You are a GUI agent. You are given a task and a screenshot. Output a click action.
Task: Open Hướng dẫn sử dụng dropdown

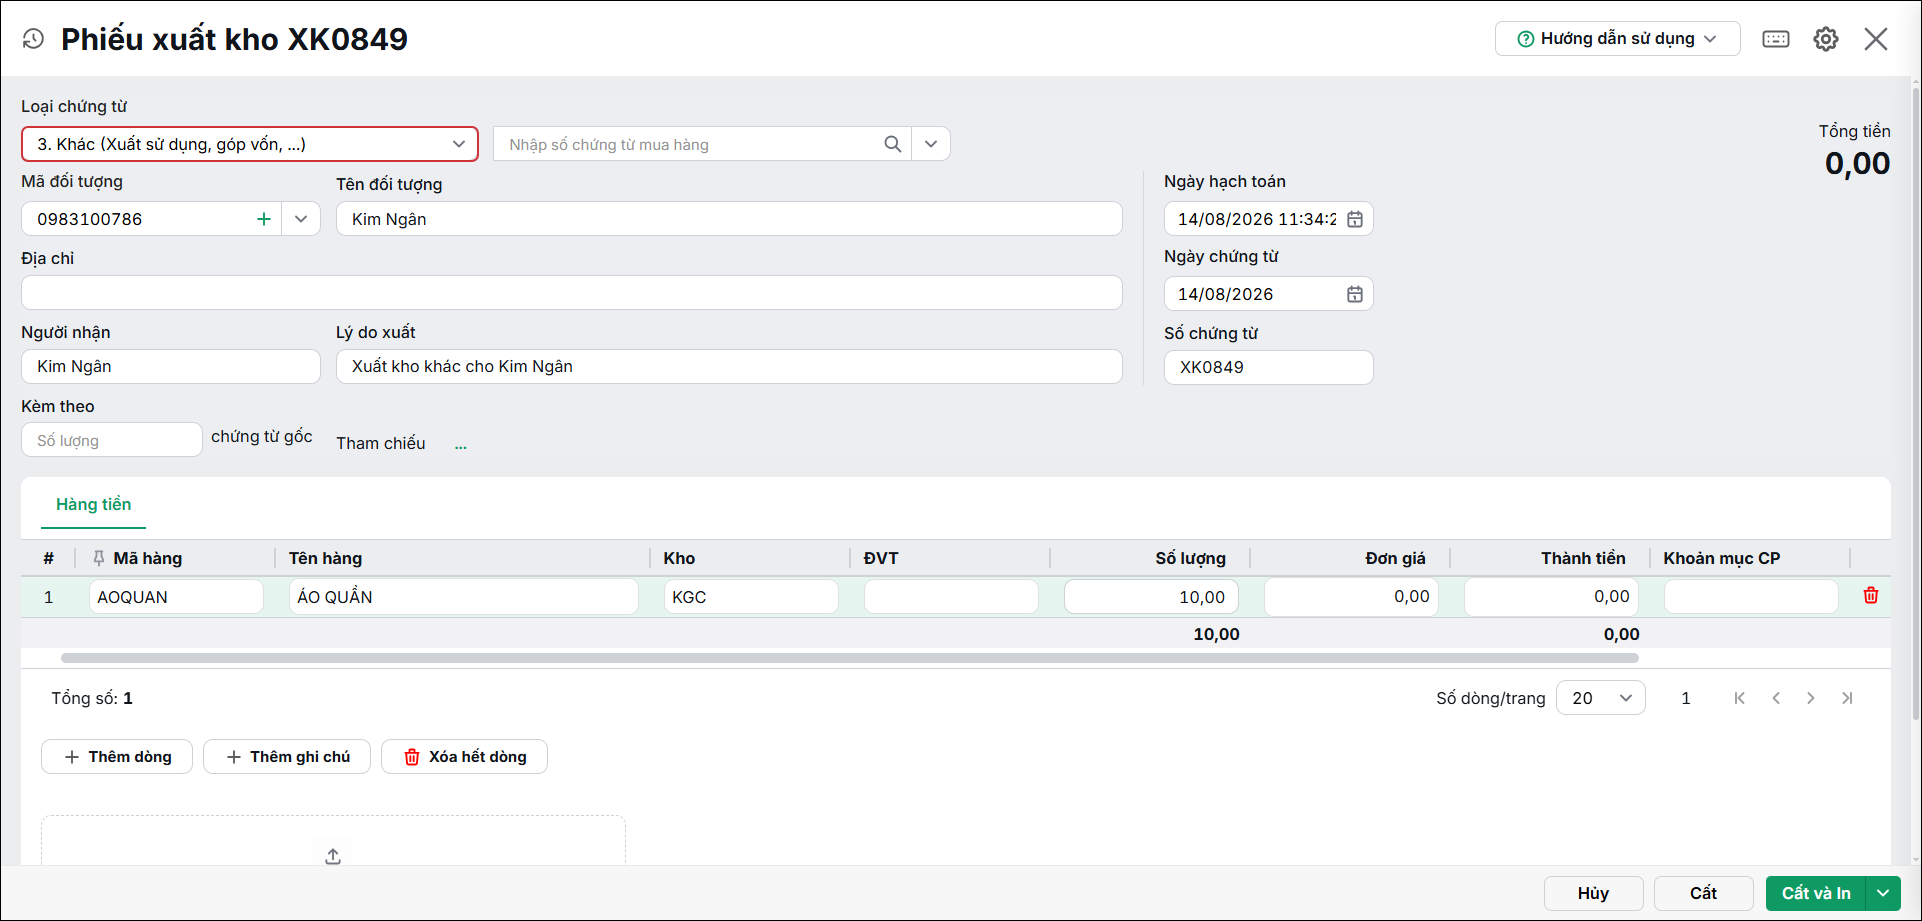[1618, 39]
